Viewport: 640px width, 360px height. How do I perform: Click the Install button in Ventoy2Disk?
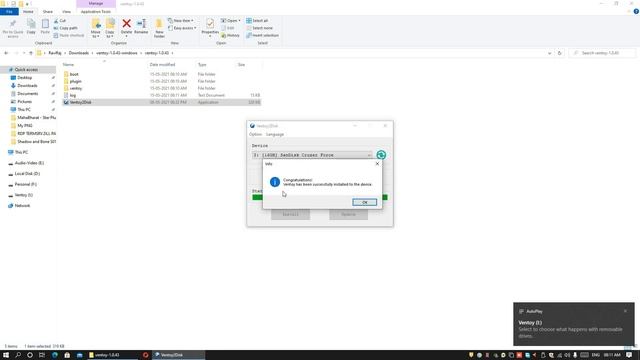click(291, 214)
